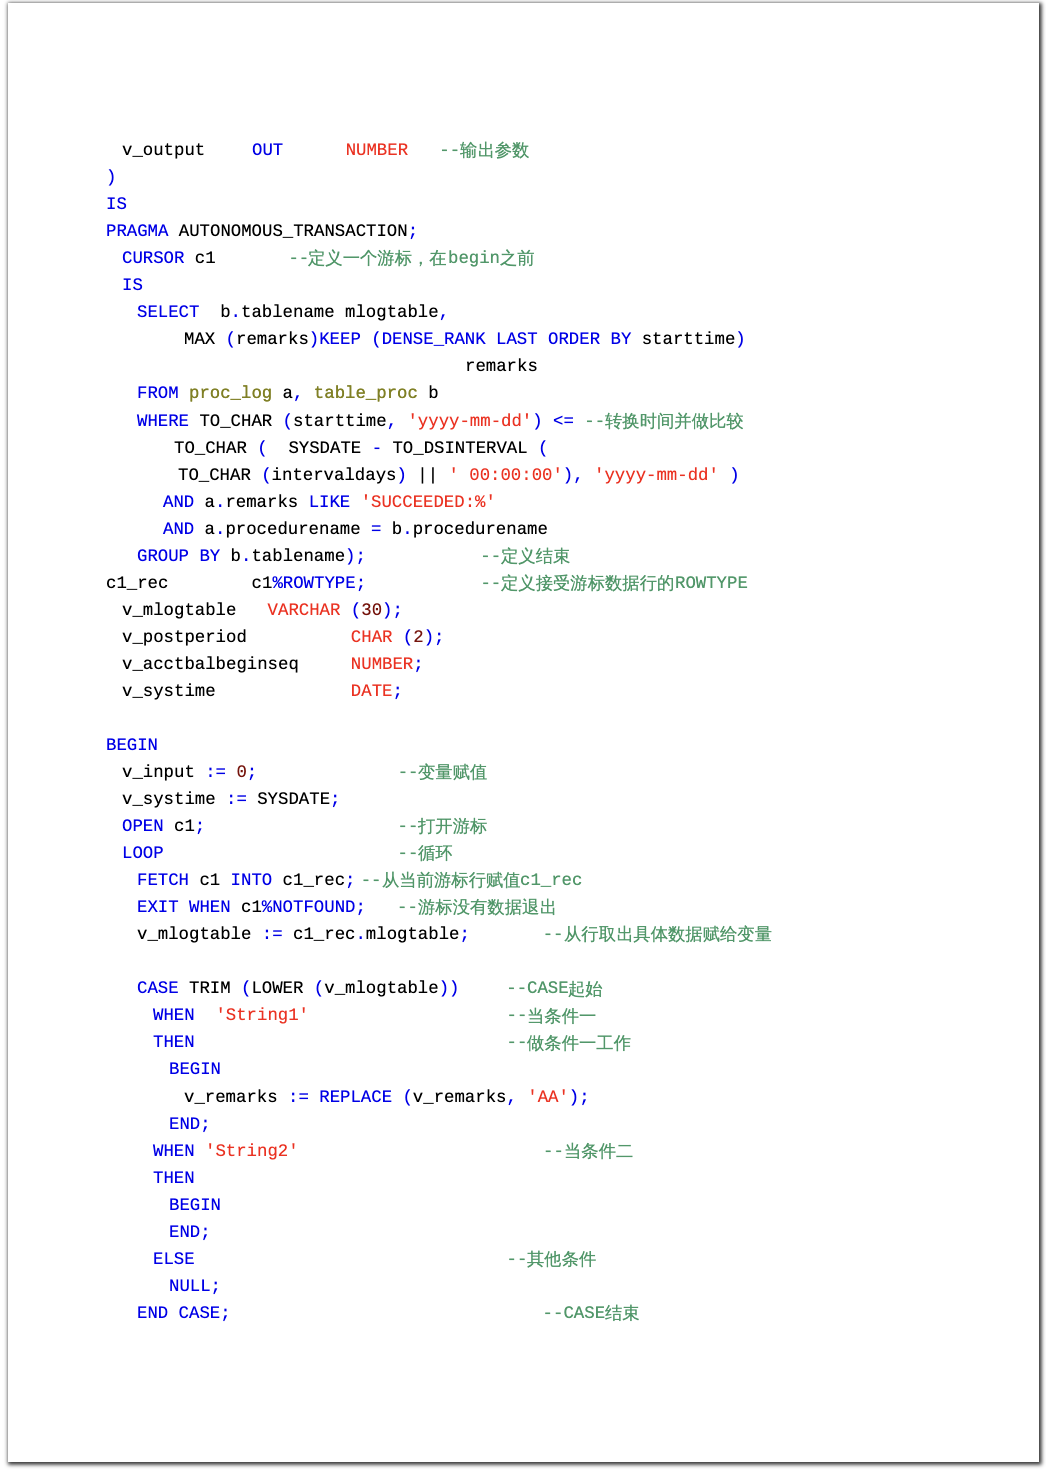Screen dimensions: 1046x1472
Task: Click the WHERE keyword before TO_CHAR
Action: 163,421
